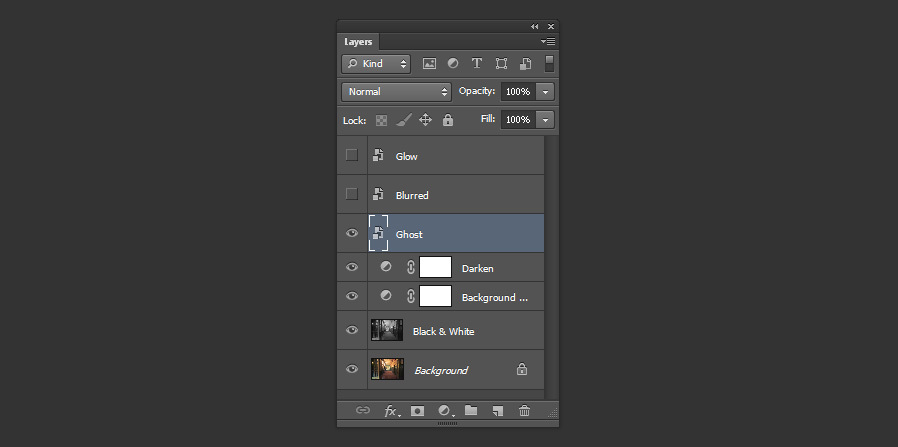Viewport: 898px width, 447px height.
Task: Hide the Ghost layer eye
Action: 352,233
